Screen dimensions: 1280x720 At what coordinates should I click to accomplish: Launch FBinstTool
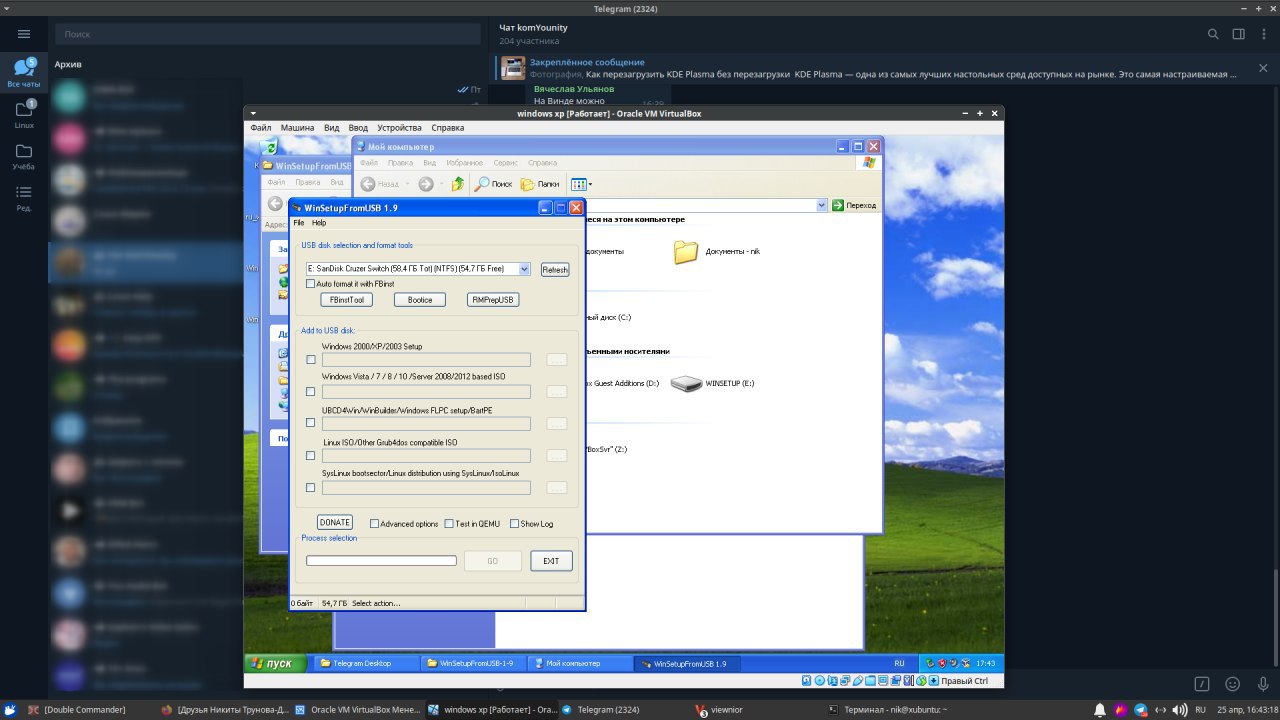346,300
